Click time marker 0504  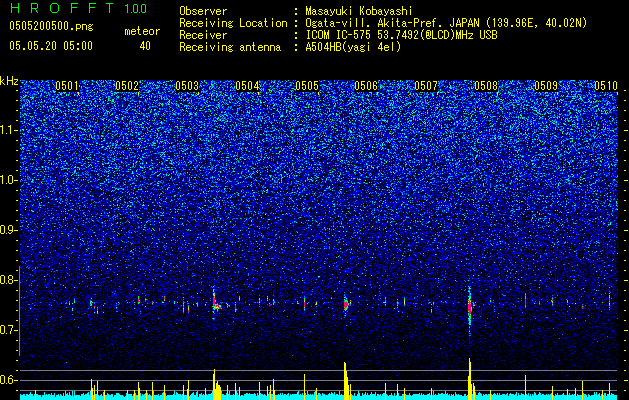point(247,86)
